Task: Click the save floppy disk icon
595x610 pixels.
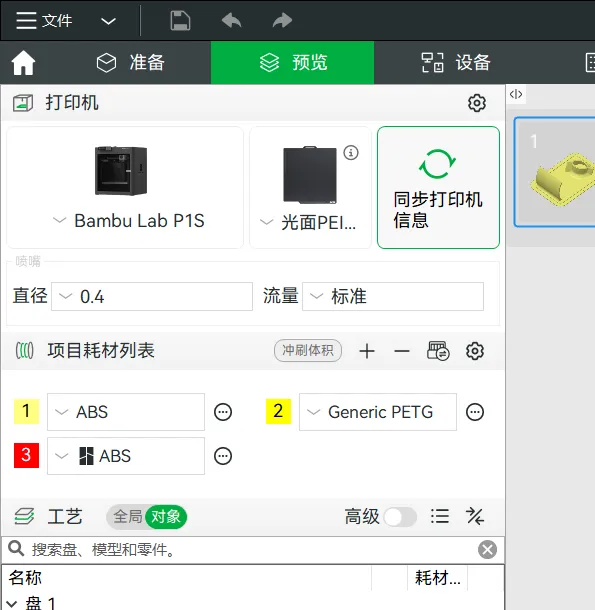Action: [x=180, y=21]
